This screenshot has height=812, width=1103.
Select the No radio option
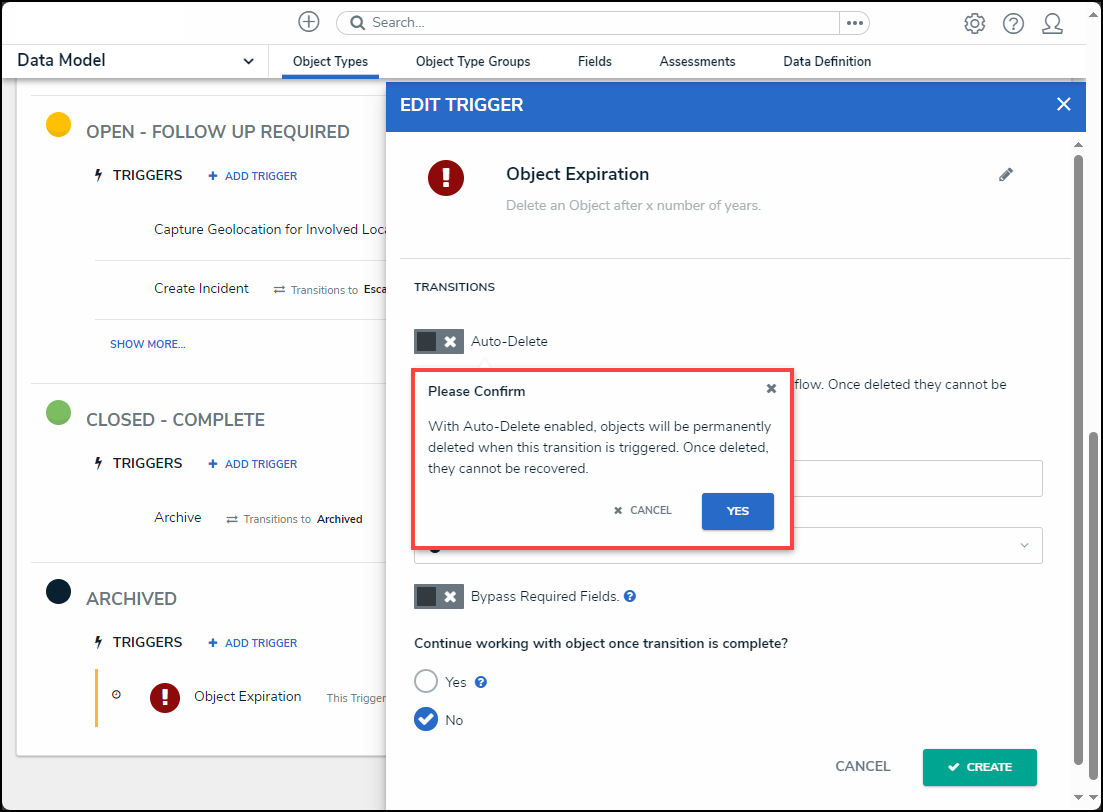426,720
